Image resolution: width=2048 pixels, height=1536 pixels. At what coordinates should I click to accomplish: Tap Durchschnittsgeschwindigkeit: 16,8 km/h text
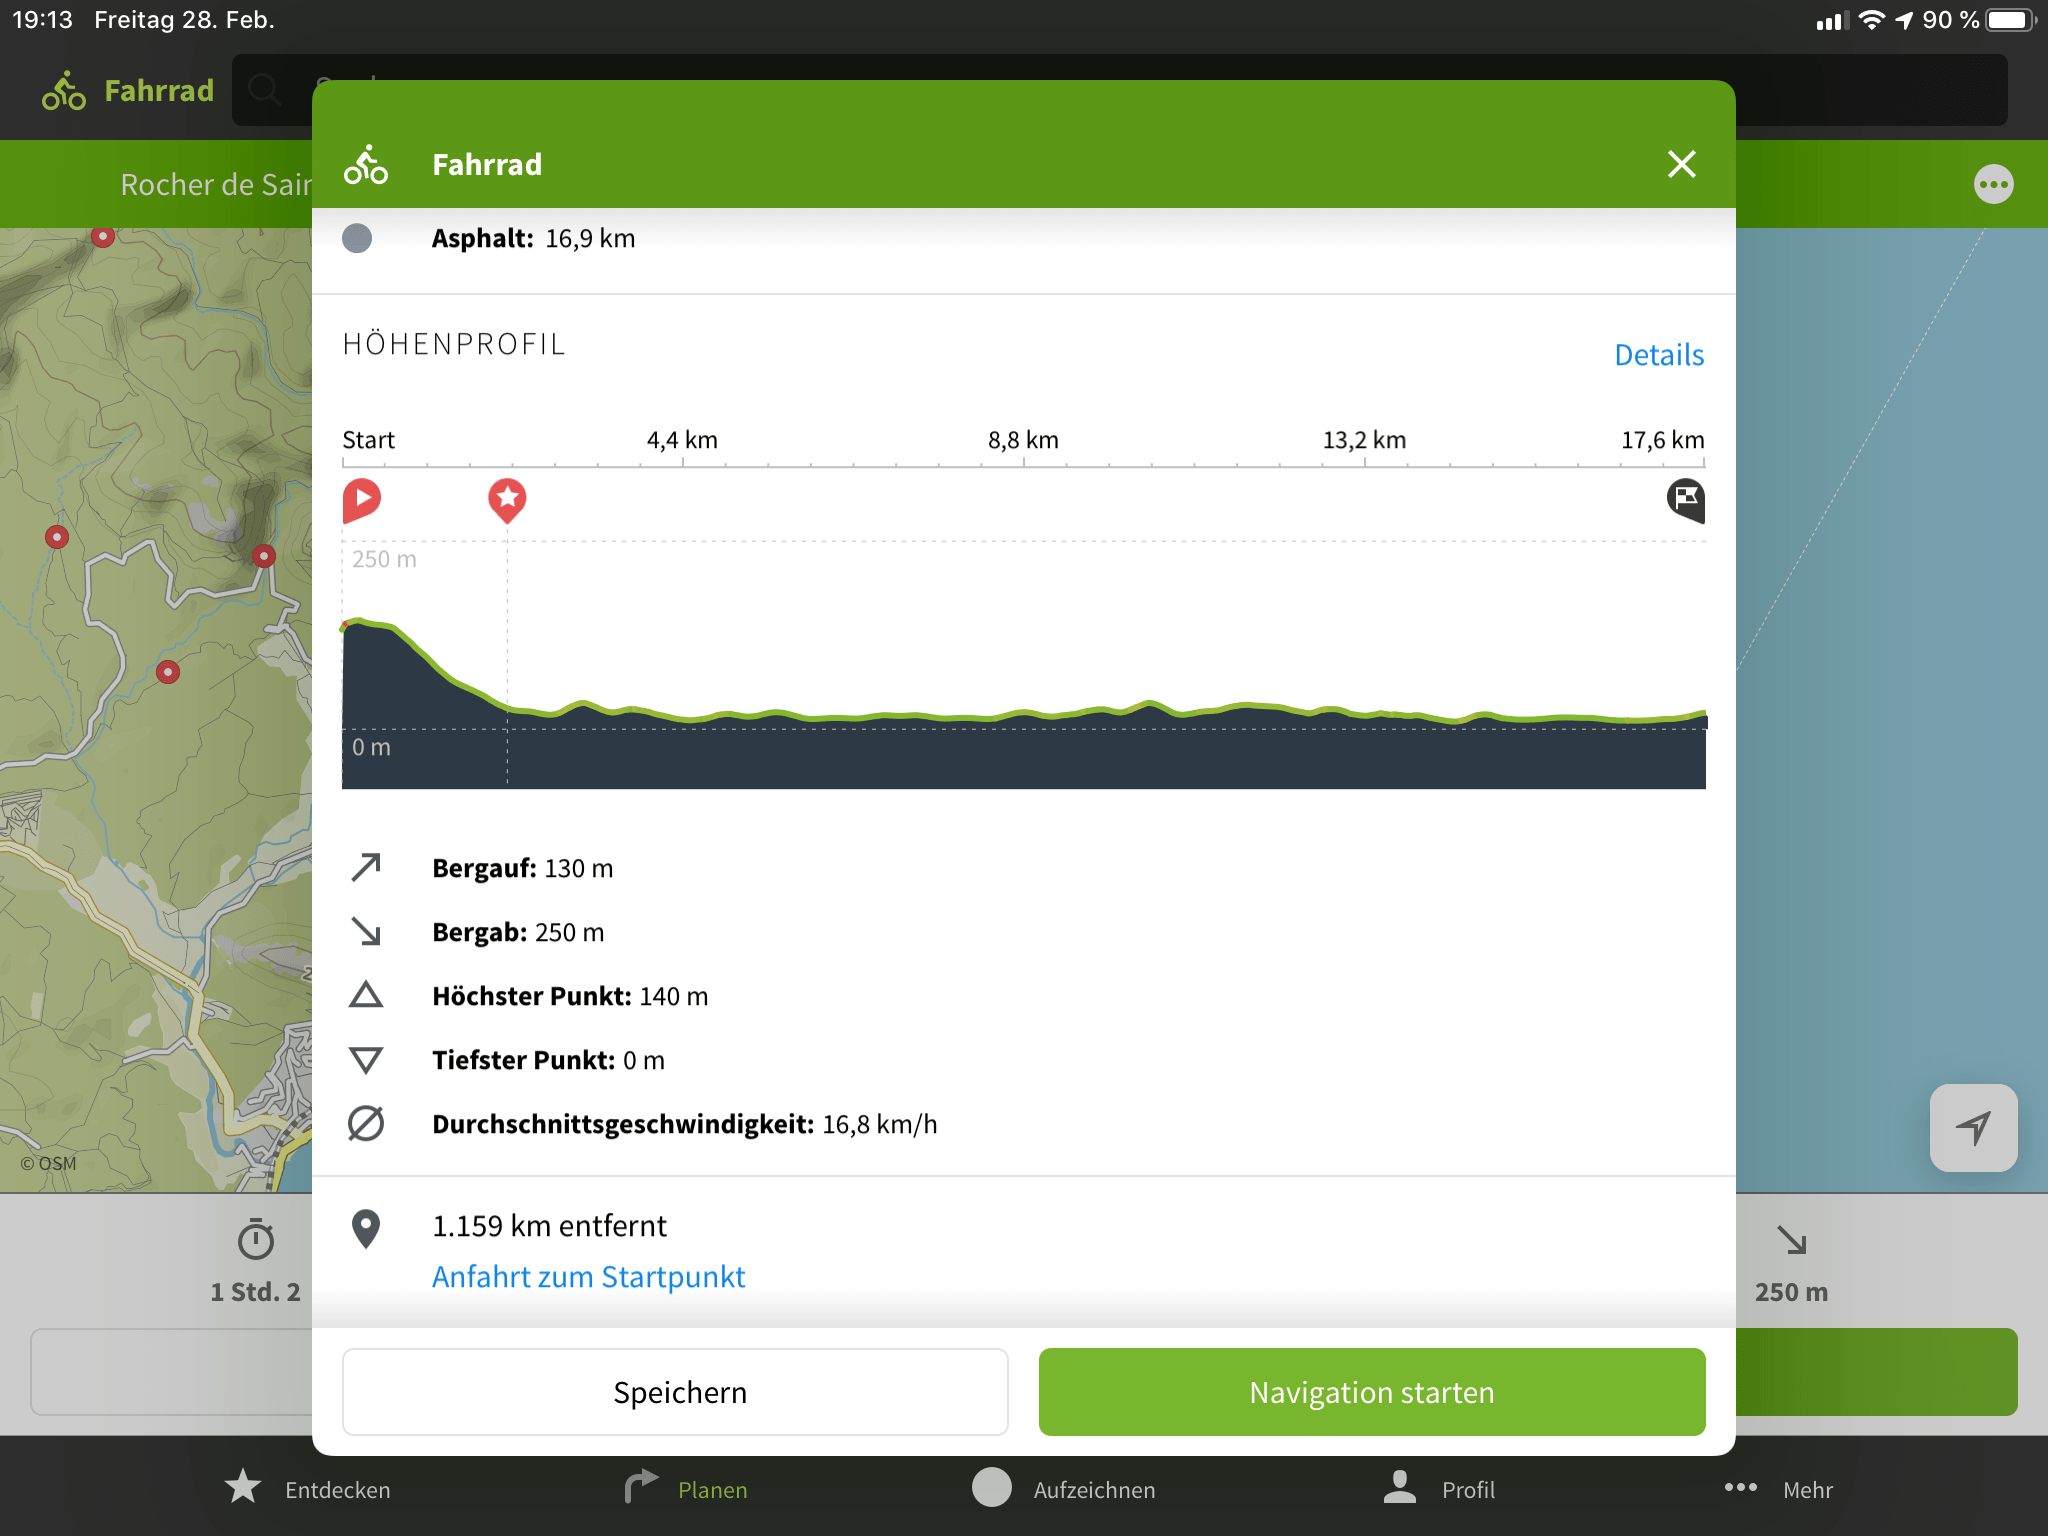pyautogui.click(x=685, y=1124)
